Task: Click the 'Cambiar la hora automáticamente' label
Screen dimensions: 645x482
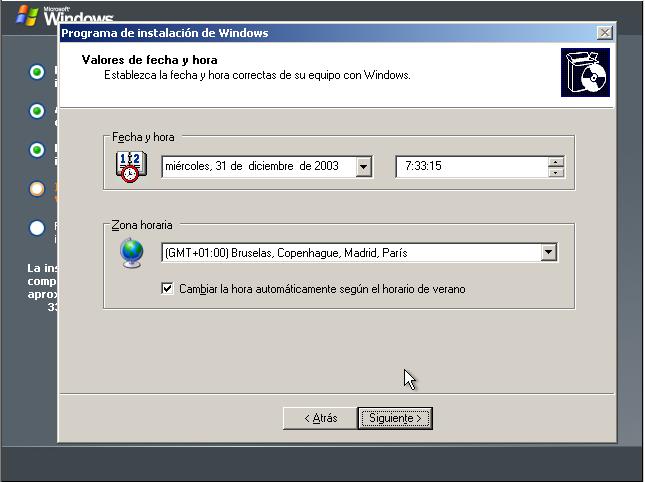Action: (322, 289)
